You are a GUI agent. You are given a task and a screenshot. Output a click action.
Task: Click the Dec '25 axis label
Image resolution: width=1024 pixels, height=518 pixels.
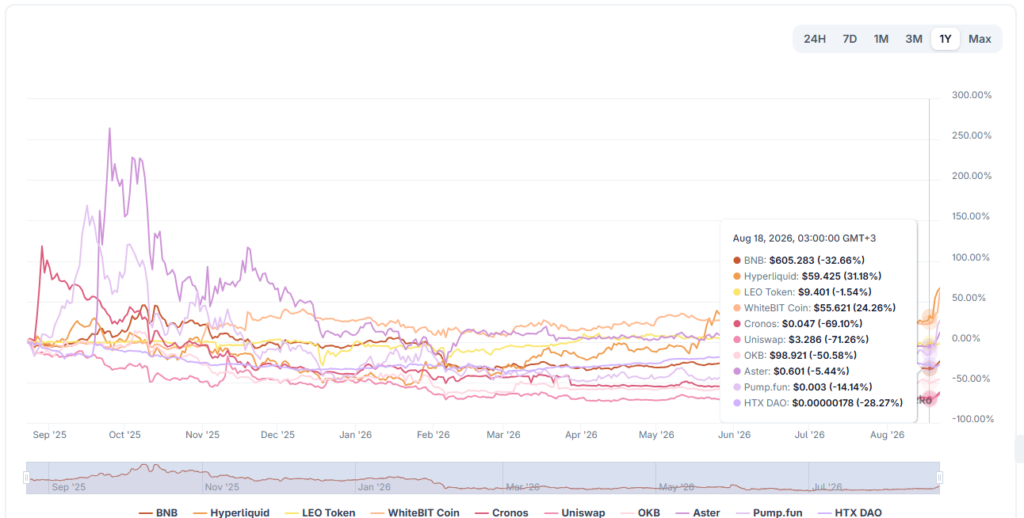coord(278,434)
